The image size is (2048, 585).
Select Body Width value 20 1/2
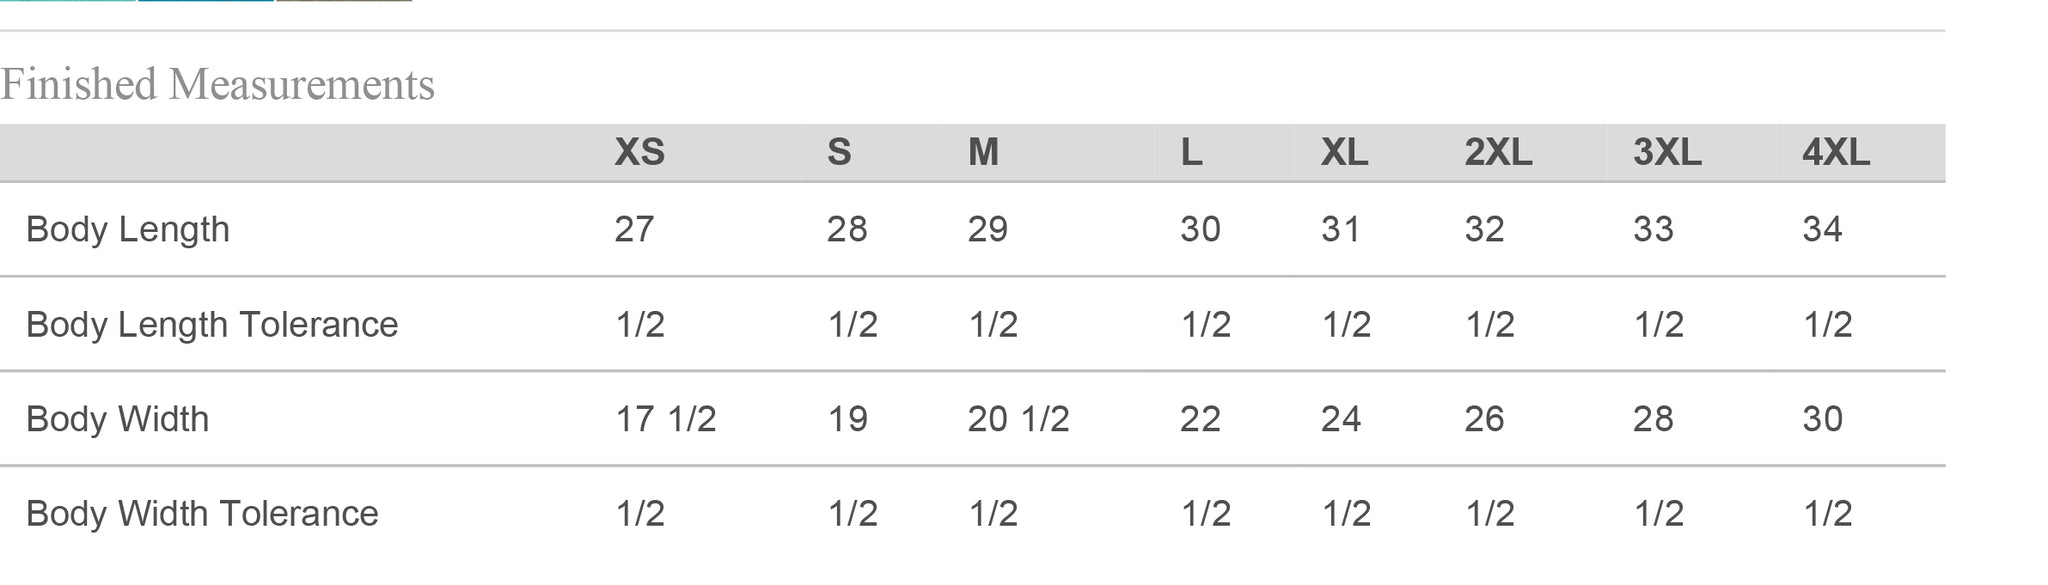1018,418
